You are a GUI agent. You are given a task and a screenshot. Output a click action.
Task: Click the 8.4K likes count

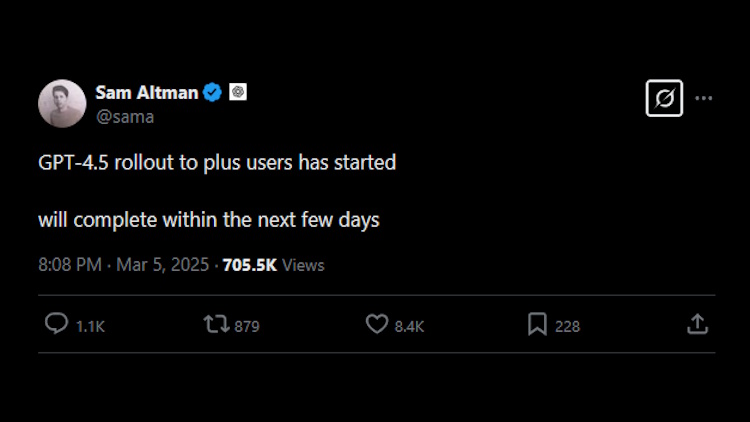click(x=409, y=326)
